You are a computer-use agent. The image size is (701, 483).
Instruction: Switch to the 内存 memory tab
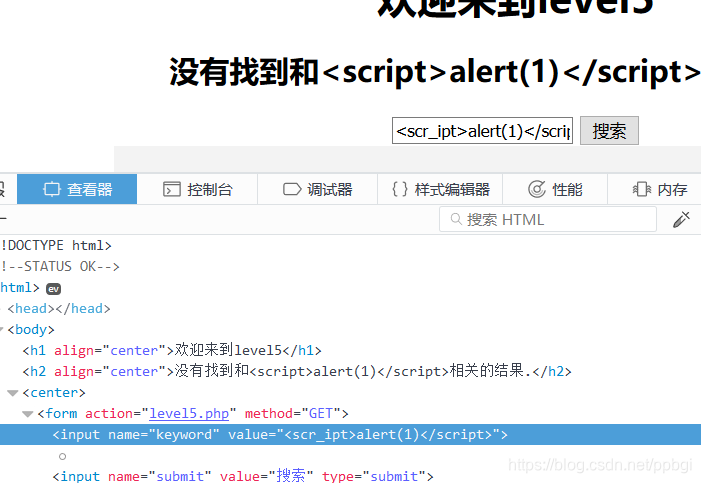(x=659, y=189)
